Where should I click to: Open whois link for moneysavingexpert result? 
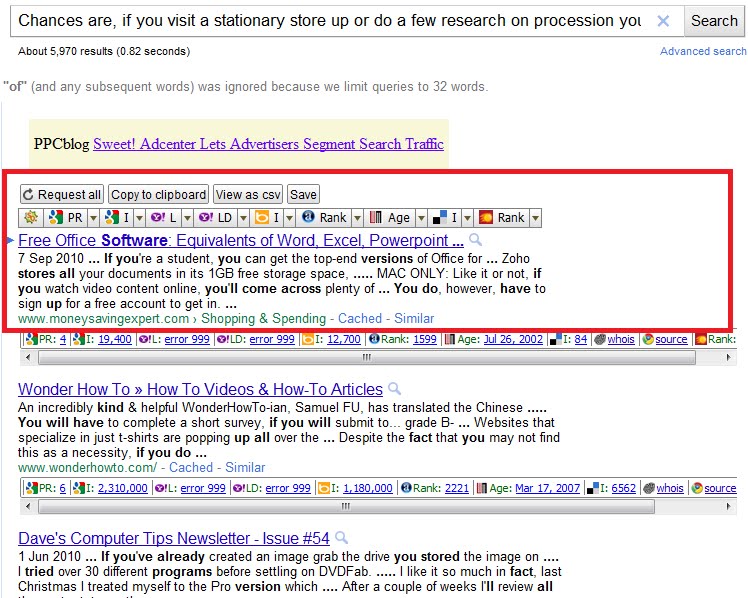621,339
